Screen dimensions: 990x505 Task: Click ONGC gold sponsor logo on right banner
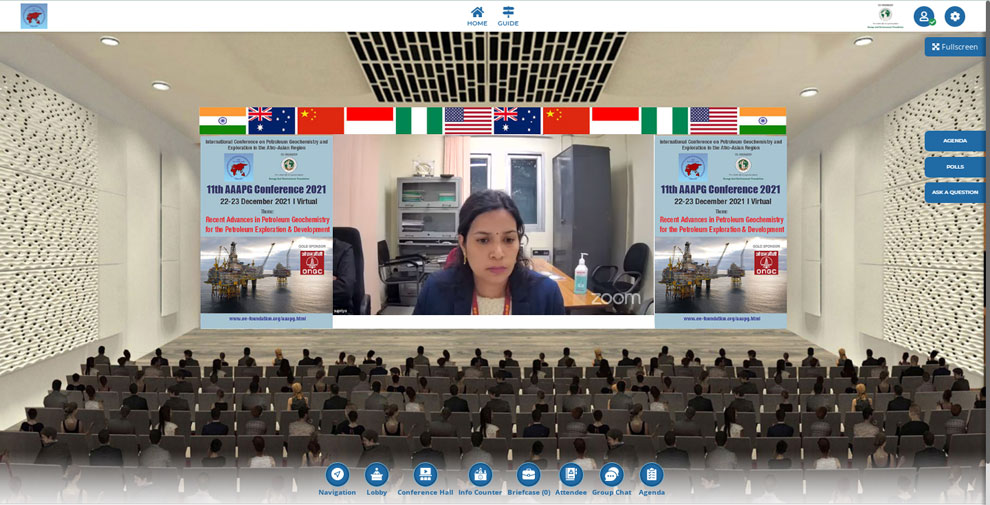pyautogui.click(x=766, y=262)
